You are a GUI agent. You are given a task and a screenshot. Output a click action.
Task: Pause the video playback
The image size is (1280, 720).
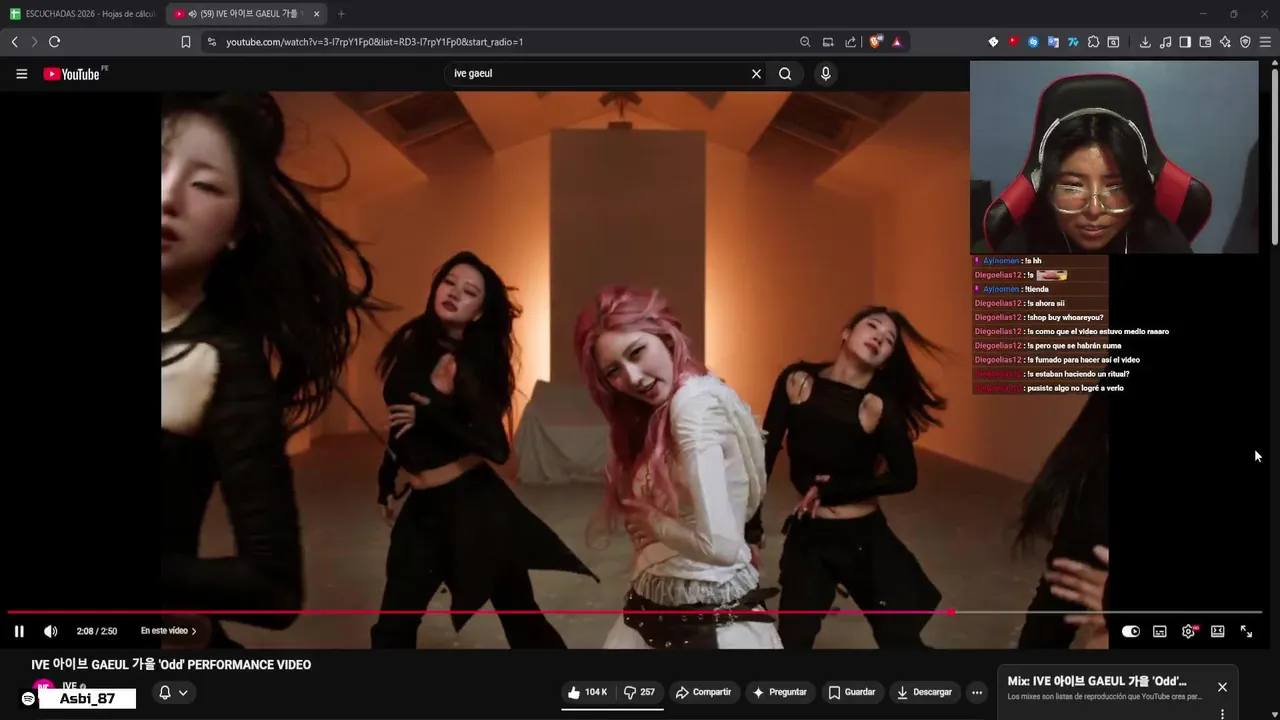click(19, 631)
